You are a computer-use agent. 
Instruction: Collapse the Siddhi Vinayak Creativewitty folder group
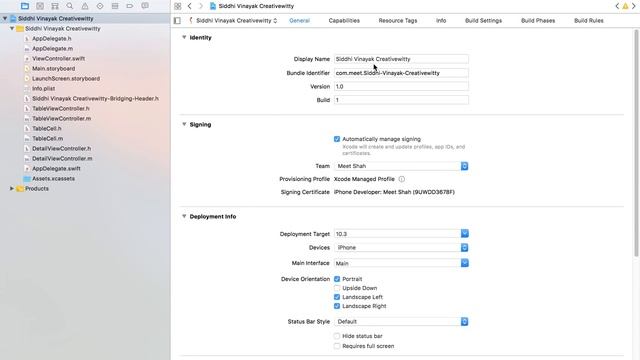click(x=12, y=29)
